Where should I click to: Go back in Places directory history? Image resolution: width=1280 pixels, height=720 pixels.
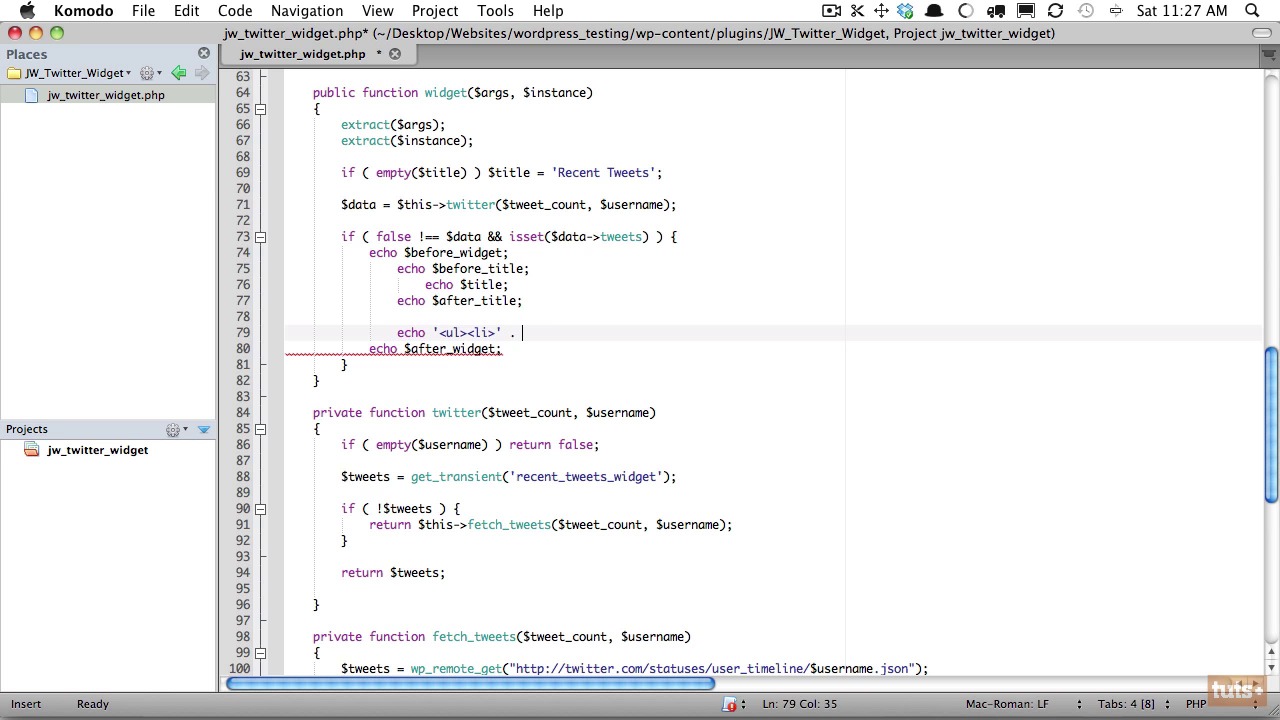pyautogui.click(x=178, y=73)
